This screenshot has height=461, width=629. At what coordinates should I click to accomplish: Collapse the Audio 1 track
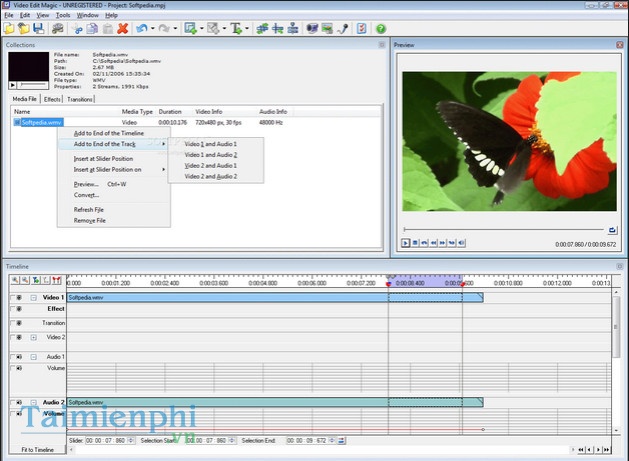point(34,357)
